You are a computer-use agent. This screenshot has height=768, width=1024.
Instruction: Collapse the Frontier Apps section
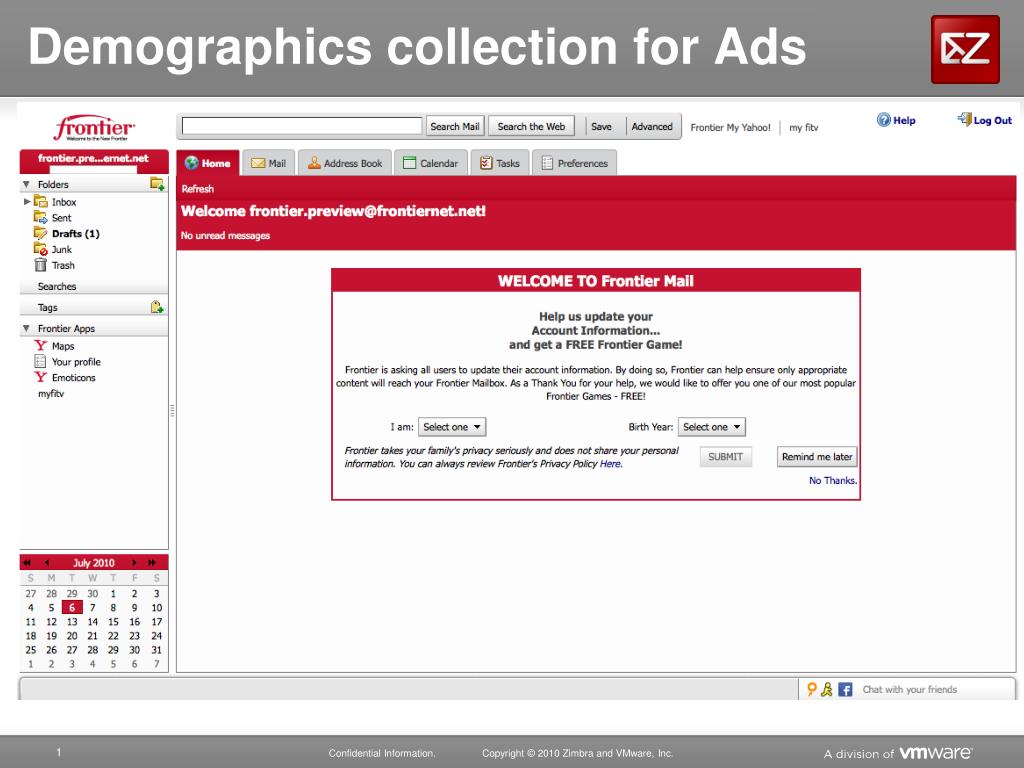click(x=26, y=328)
